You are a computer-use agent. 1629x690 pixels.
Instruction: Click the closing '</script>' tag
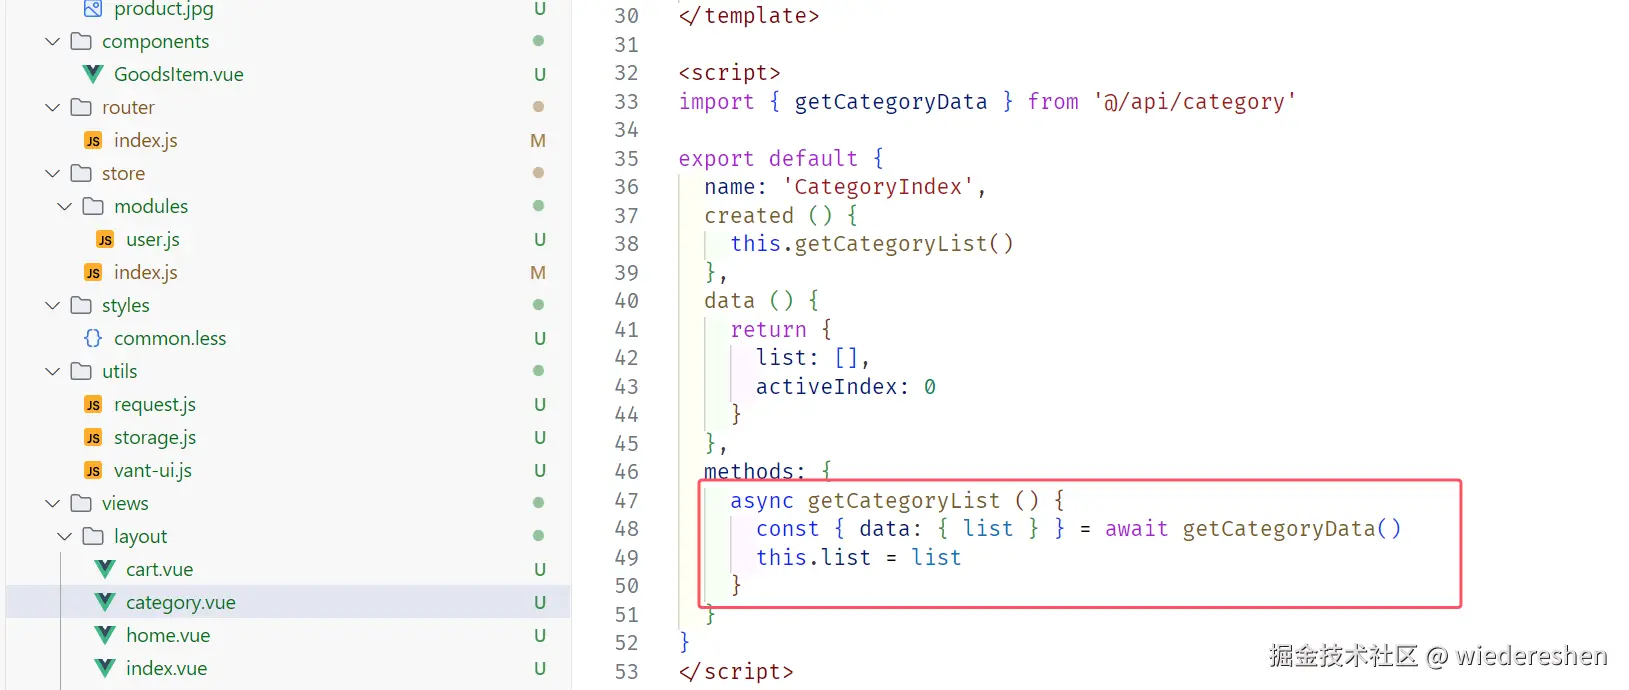click(736, 672)
